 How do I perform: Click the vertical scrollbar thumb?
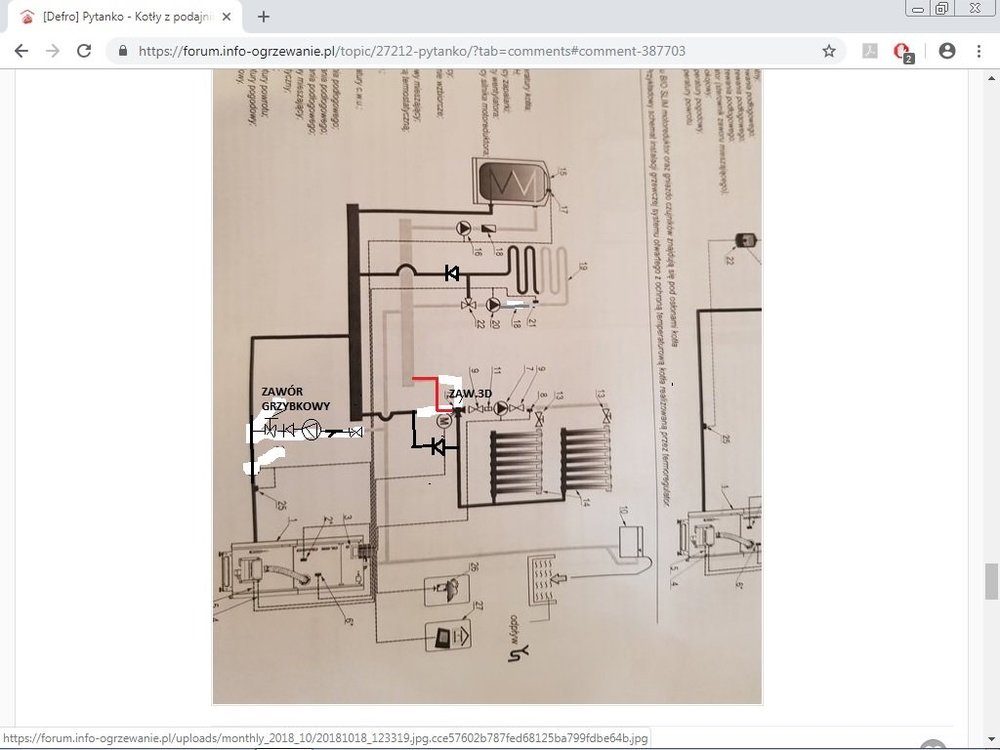(991, 581)
